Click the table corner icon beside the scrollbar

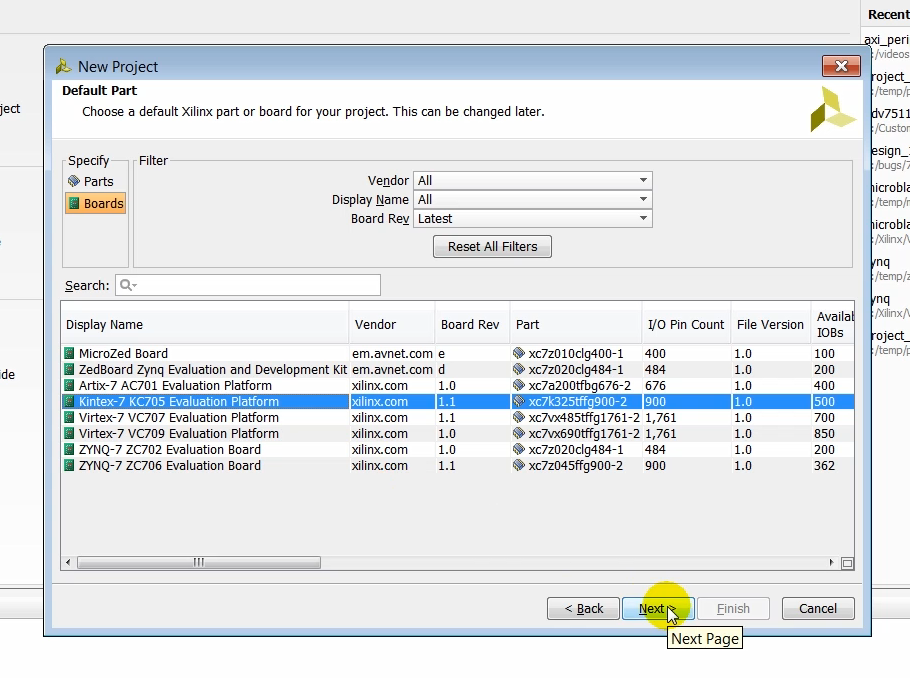pos(847,563)
